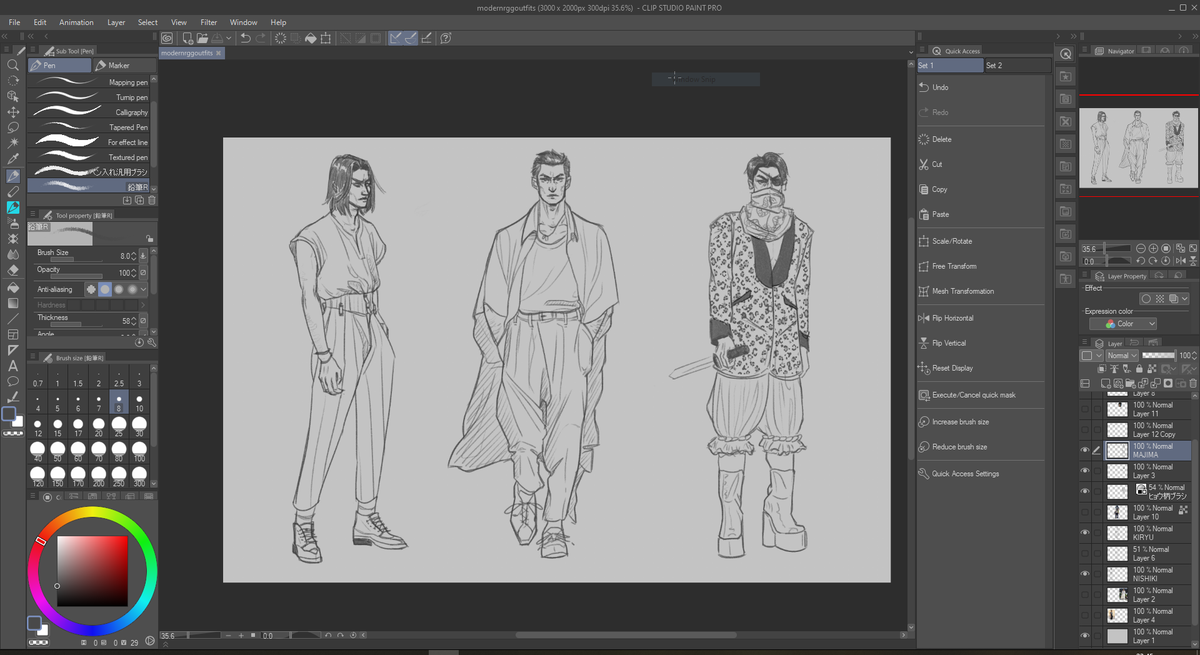The image size is (1200, 655).
Task: Open the Filter menu
Action: click(208, 22)
